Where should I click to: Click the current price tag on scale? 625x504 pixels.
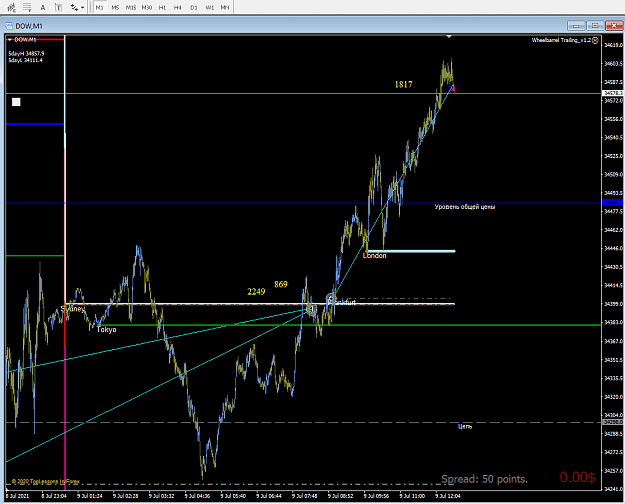tap(612, 93)
